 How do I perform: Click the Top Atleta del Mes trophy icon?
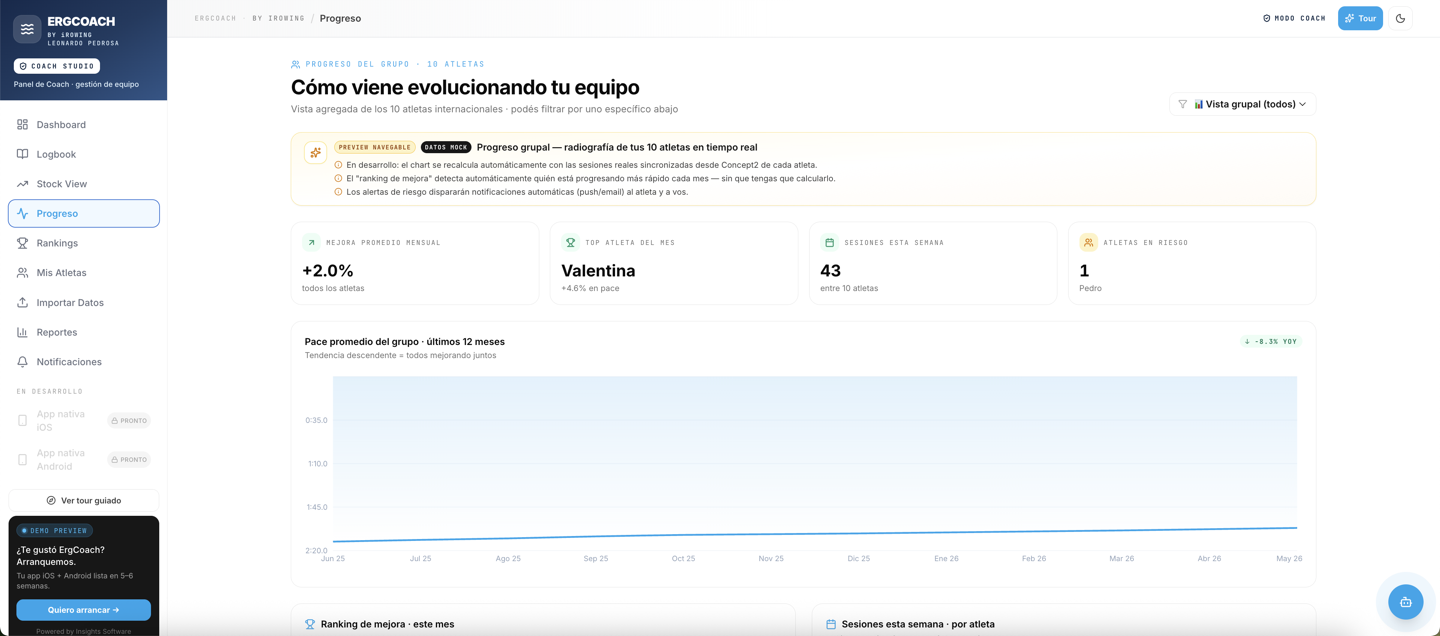[570, 242]
